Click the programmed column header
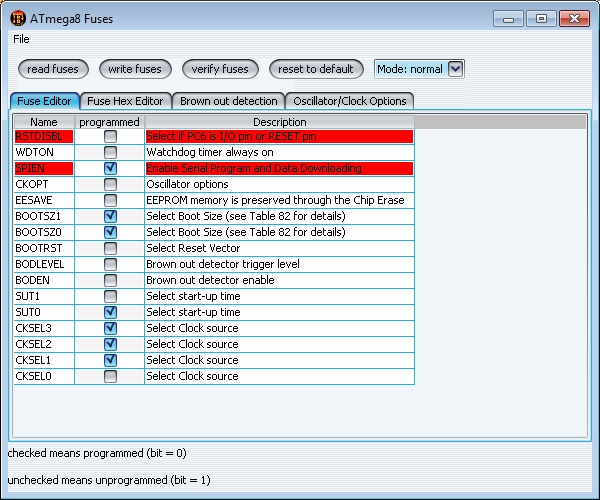Viewport: 600px width, 500px height. click(109, 122)
